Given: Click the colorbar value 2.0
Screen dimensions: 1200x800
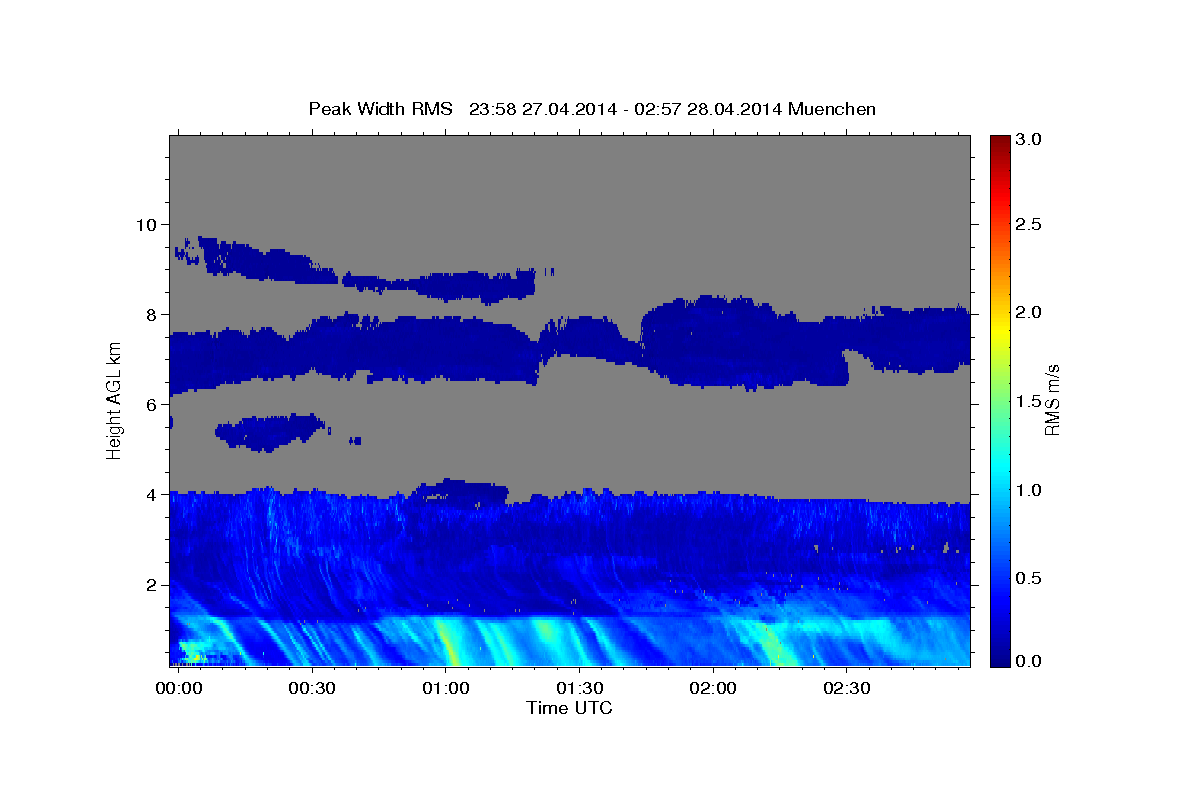Looking at the screenshot, I should [x=1030, y=313].
